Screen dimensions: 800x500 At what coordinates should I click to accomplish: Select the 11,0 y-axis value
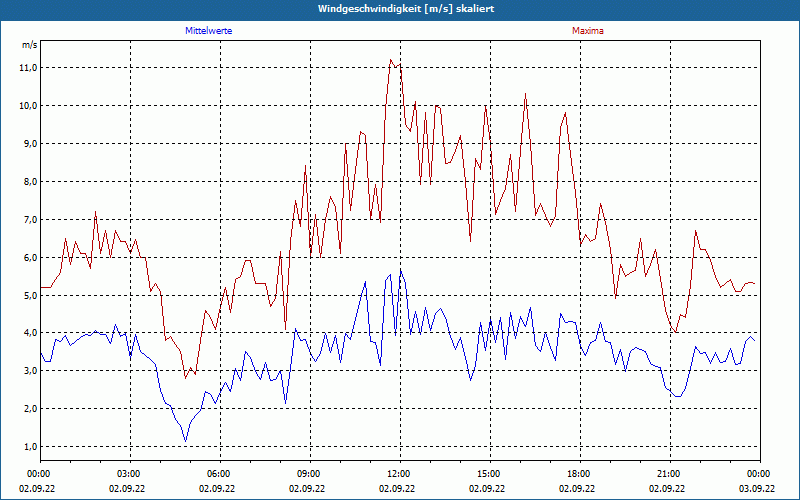click(x=29, y=67)
